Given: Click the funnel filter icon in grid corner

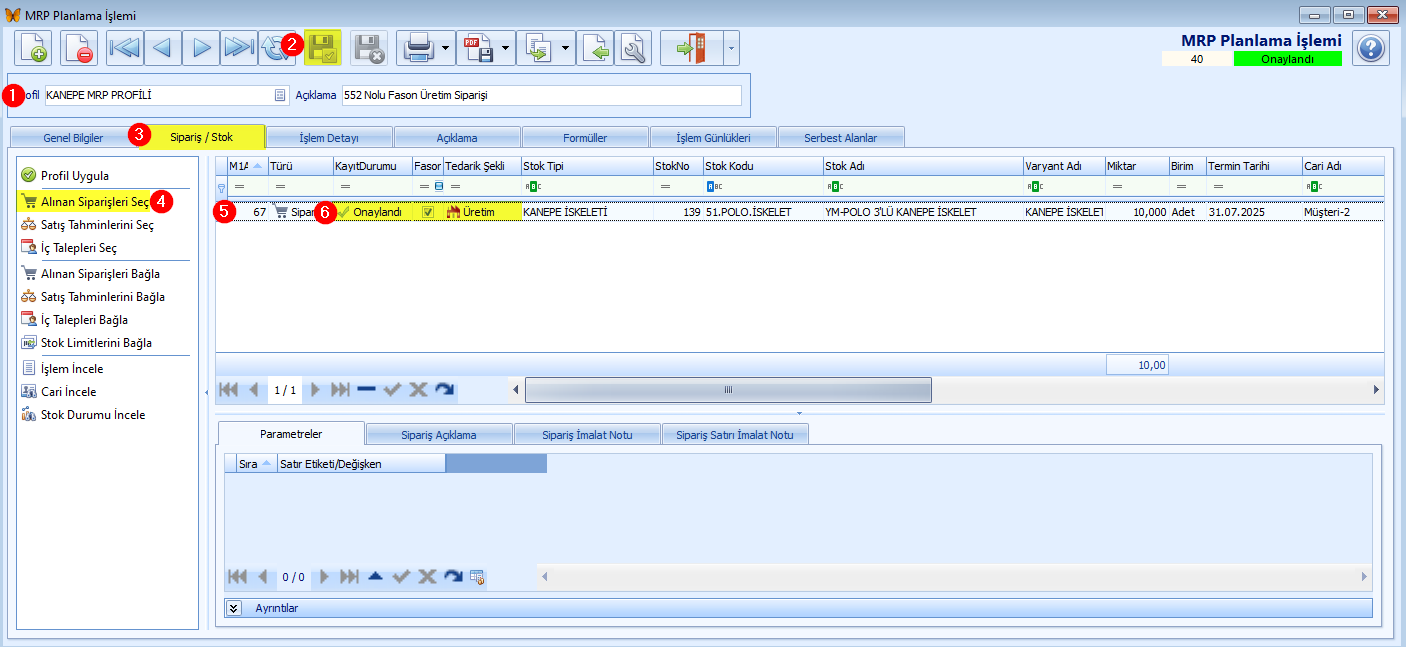Looking at the screenshot, I should point(221,187).
